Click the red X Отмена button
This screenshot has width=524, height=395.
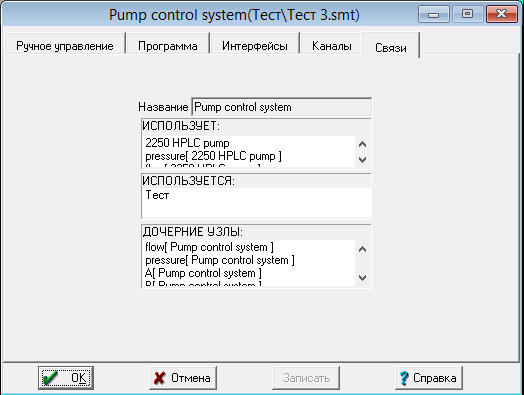tap(183, 378)
